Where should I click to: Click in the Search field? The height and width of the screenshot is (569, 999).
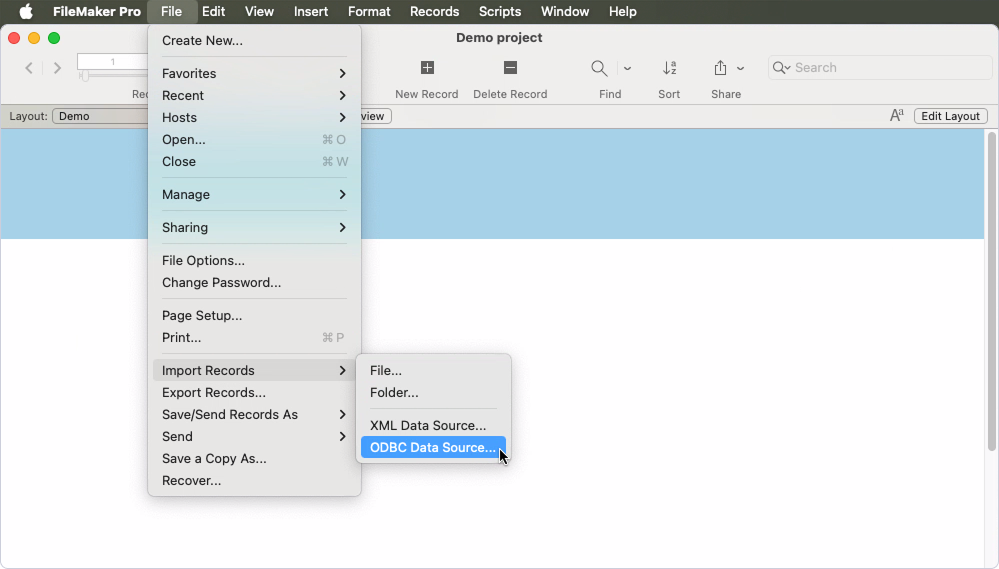tap(880, 68)
